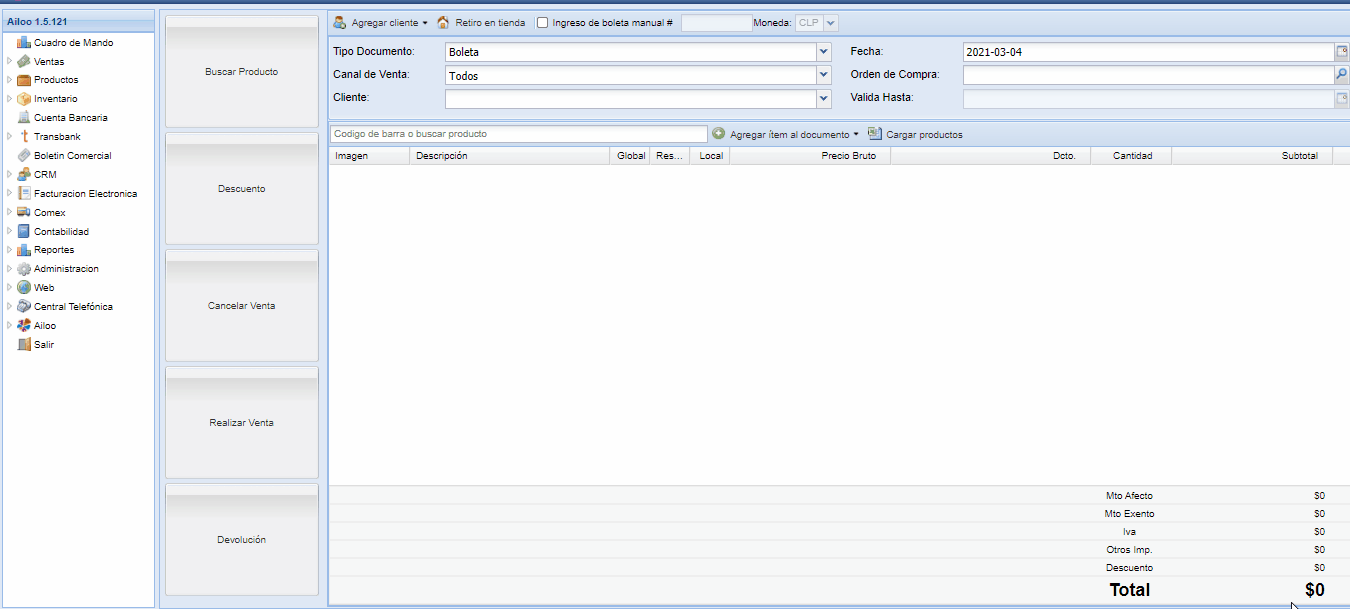
Task: Click the Devolución button
Action: 242,539
